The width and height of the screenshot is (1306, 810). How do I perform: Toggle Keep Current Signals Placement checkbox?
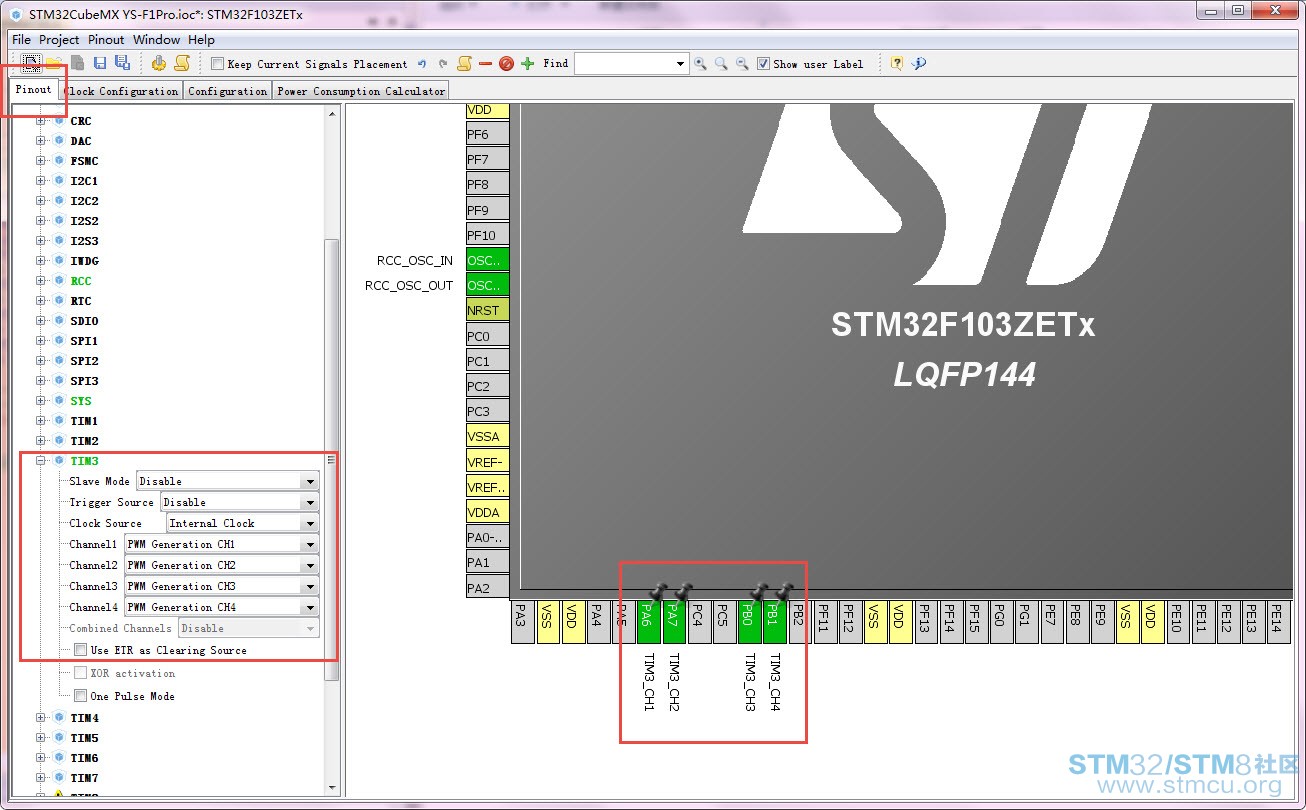tap(217, 64)
